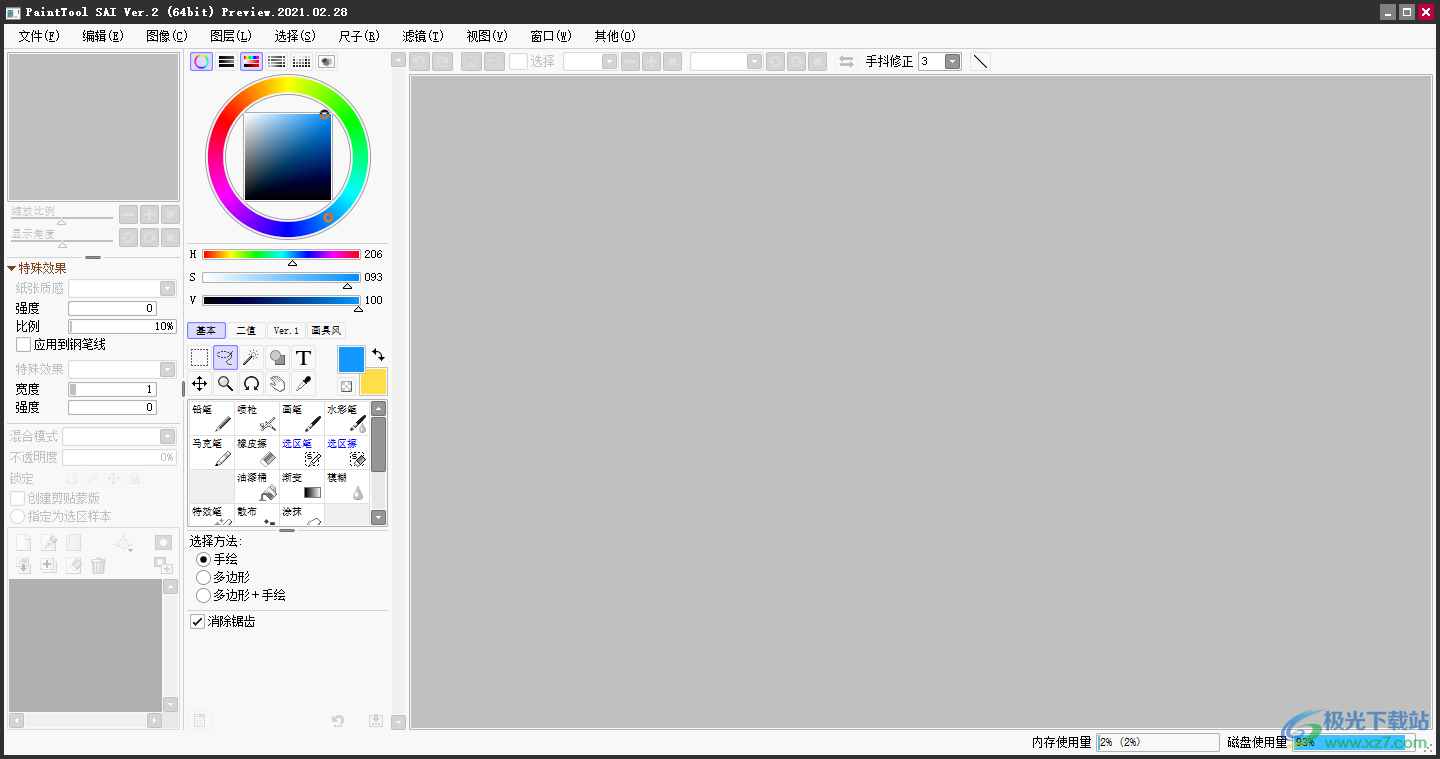Screen dimensions: 1440x759
Task: Select the magic wand tool
Action: click(252, 357)
